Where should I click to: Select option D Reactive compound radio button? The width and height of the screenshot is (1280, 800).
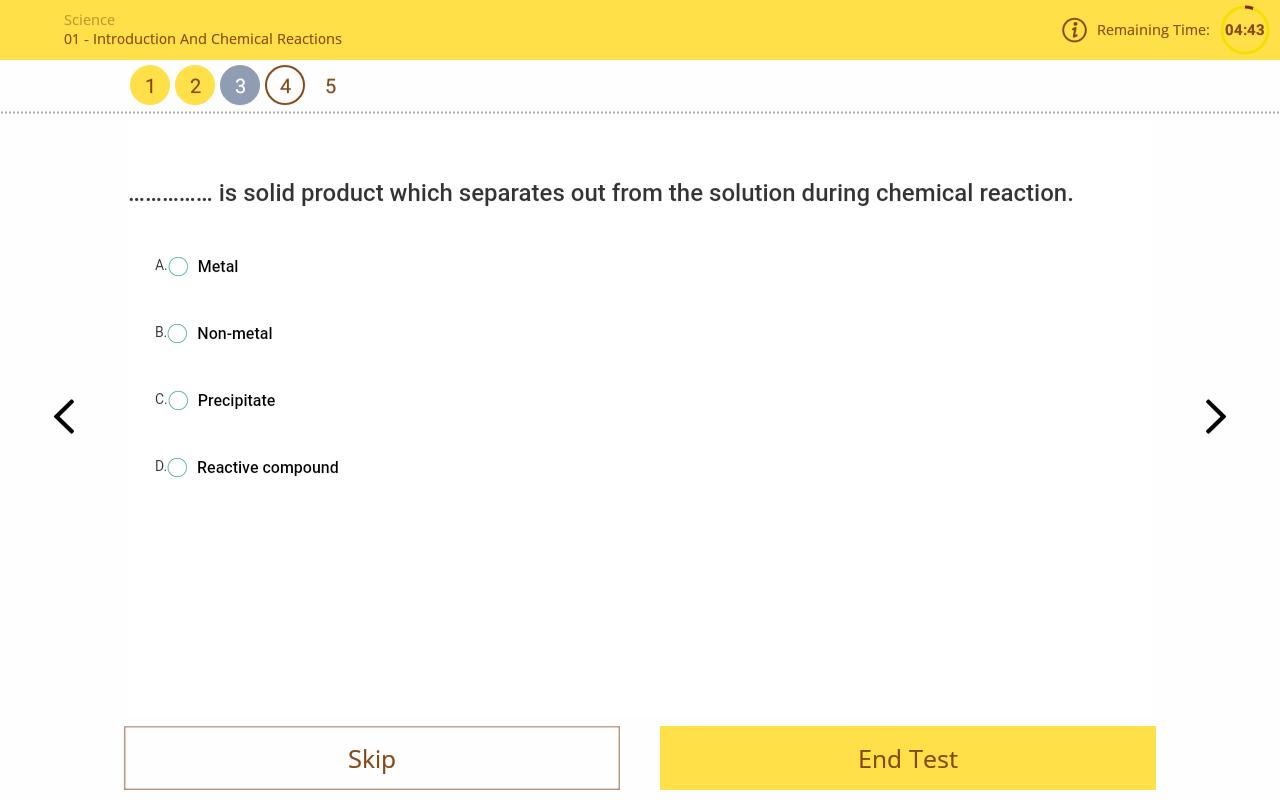pyautogui.click(x=178, y=467)
